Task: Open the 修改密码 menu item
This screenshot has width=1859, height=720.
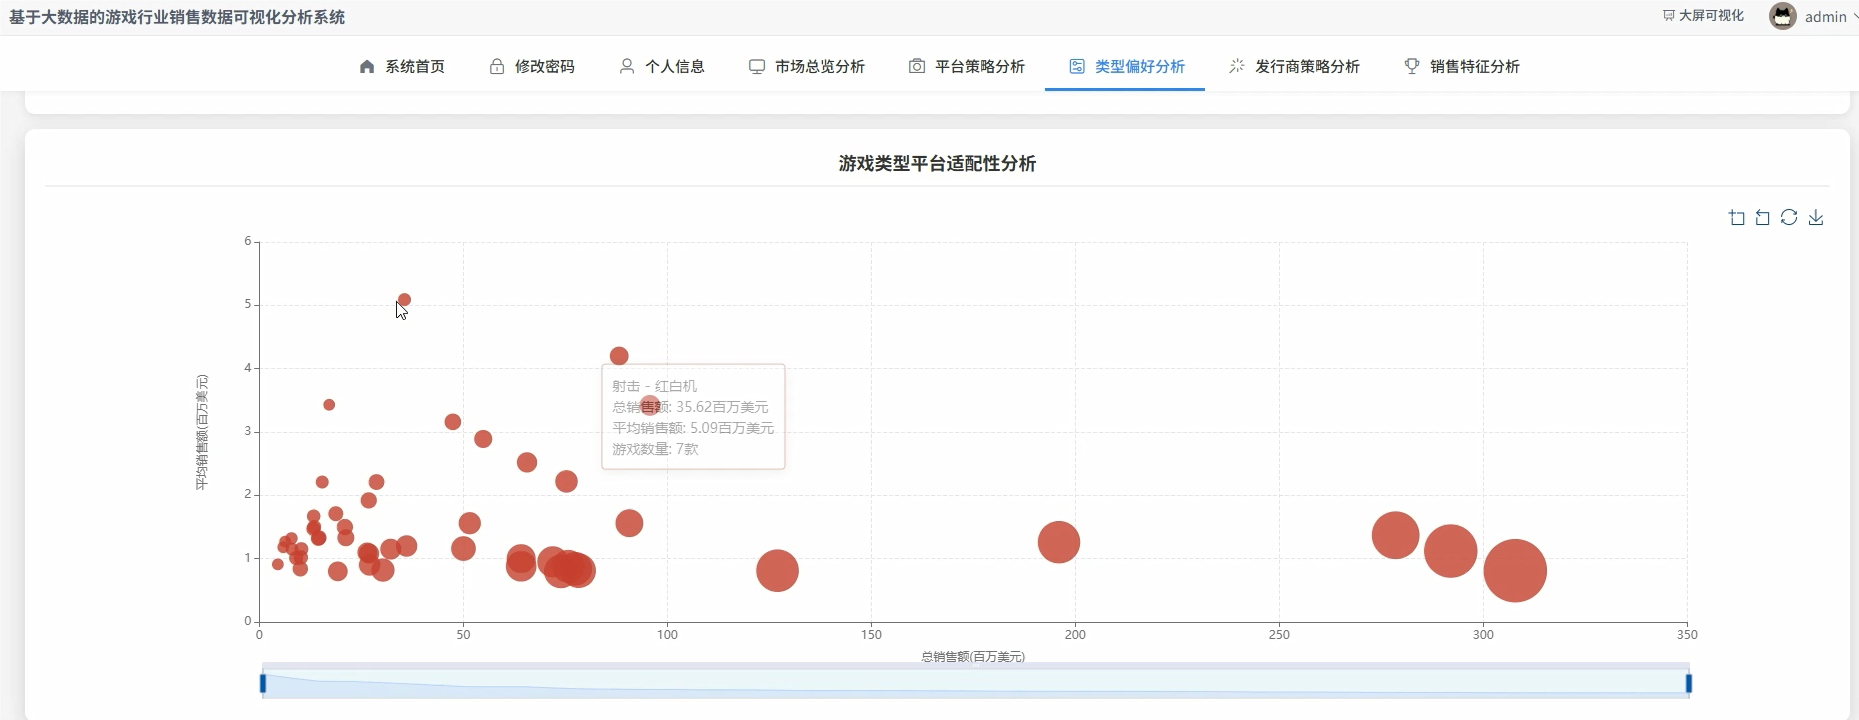Action: (x=532, y=66)
